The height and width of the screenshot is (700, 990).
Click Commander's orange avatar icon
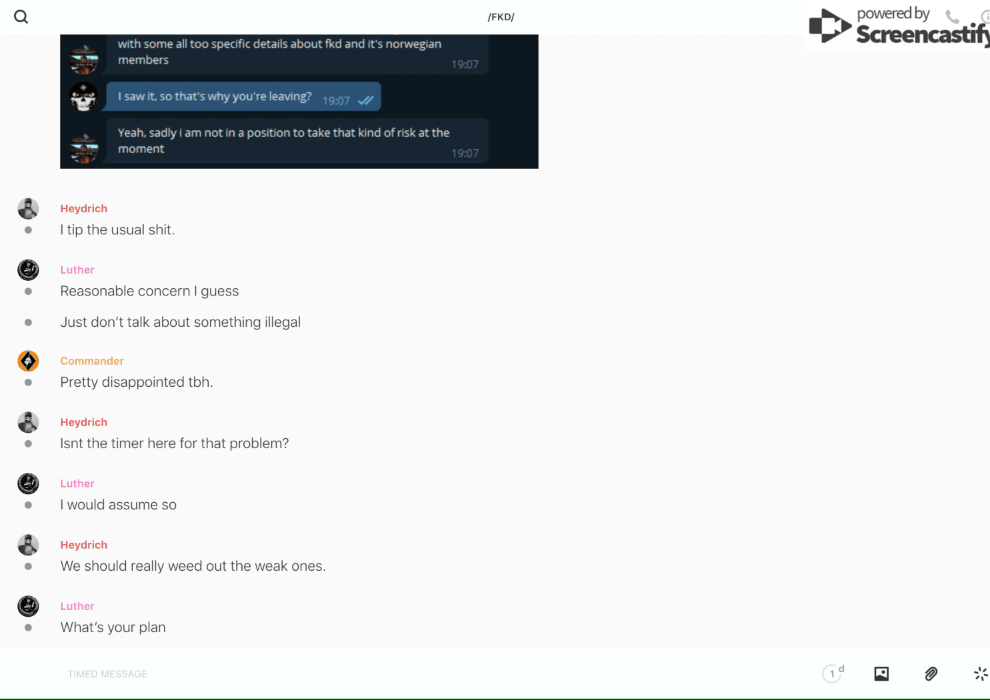click(x=28, y=361)
